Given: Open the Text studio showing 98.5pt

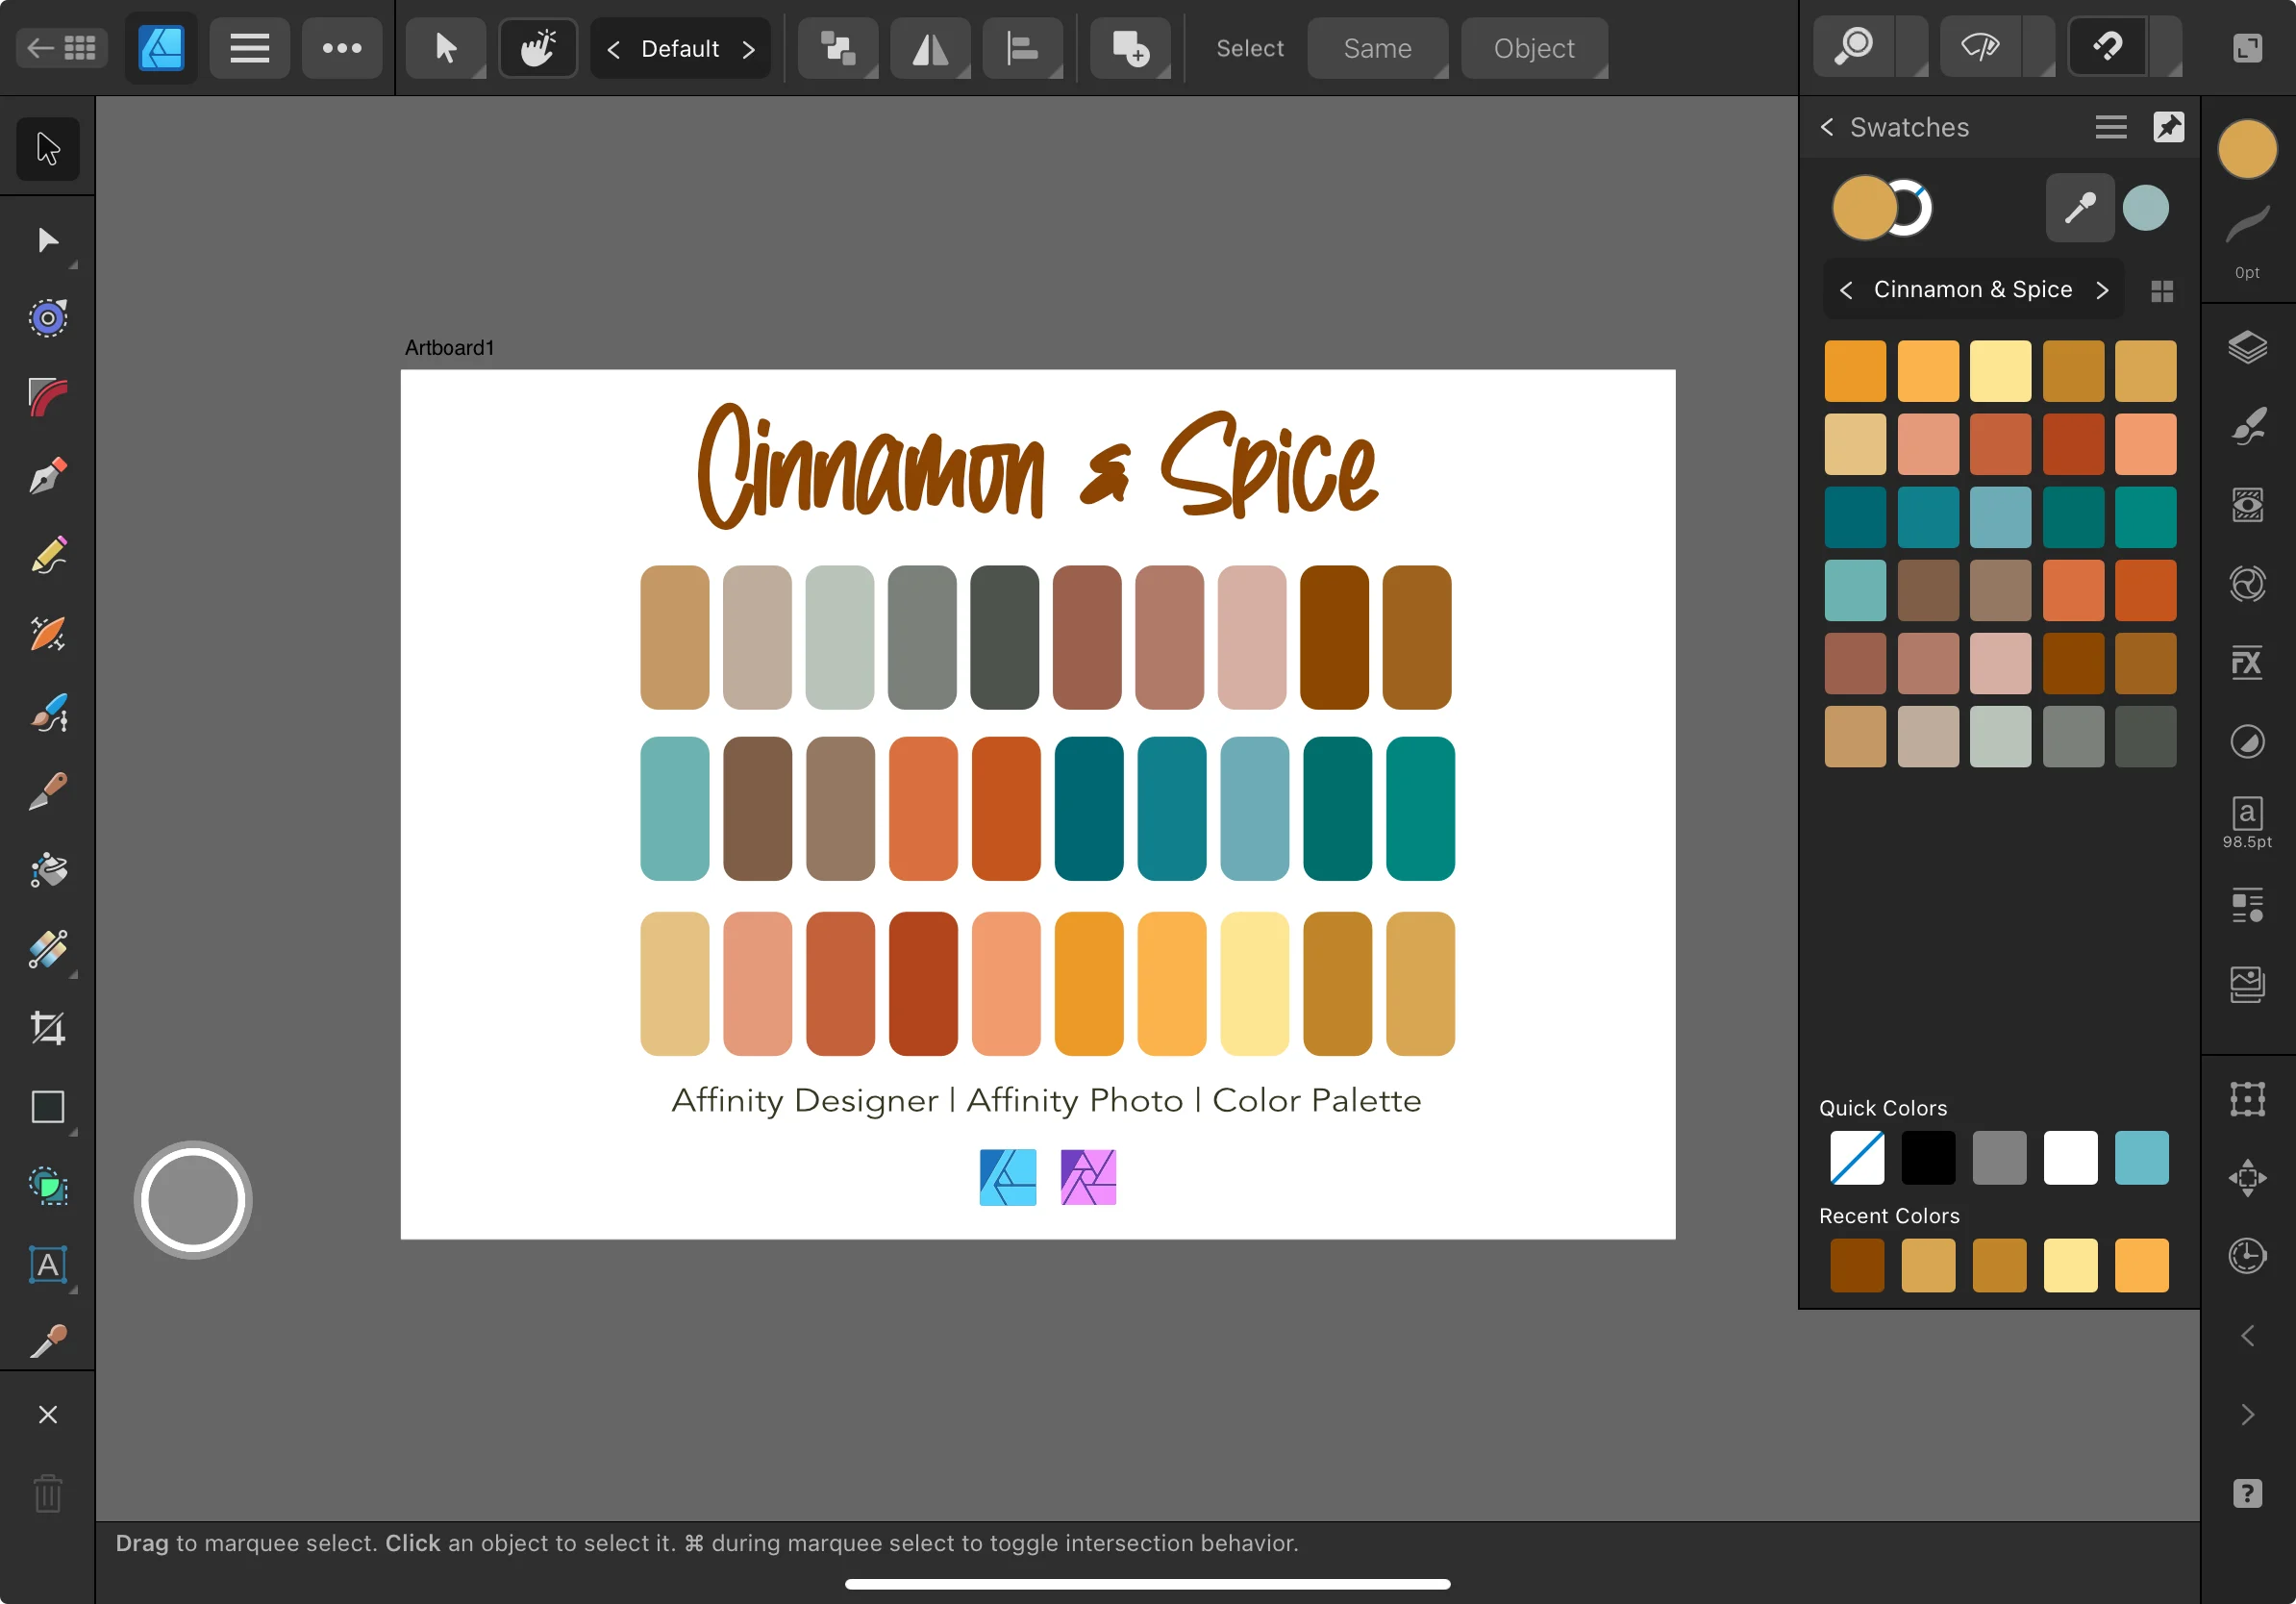Looking at the screenshot, I should (x=2247, y=823).
